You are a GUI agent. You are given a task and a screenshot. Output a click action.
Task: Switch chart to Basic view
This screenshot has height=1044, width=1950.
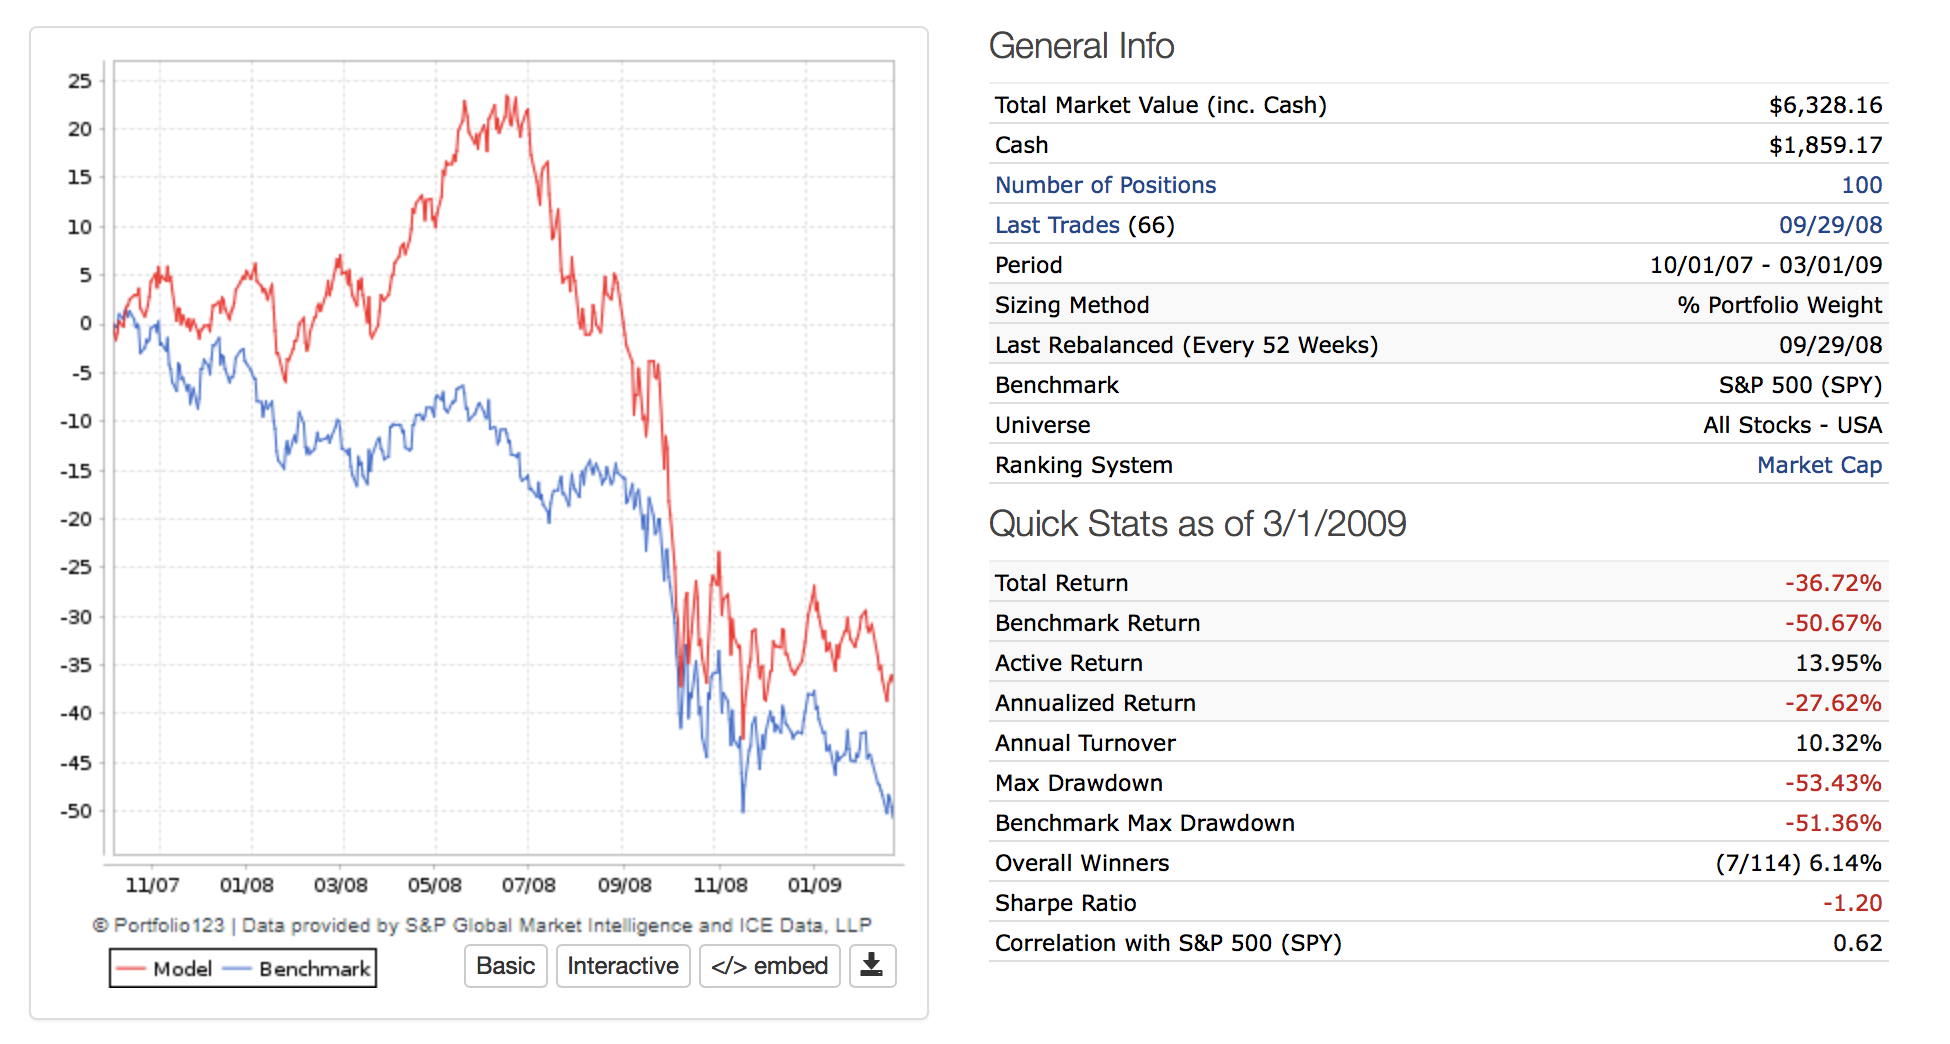505,966
